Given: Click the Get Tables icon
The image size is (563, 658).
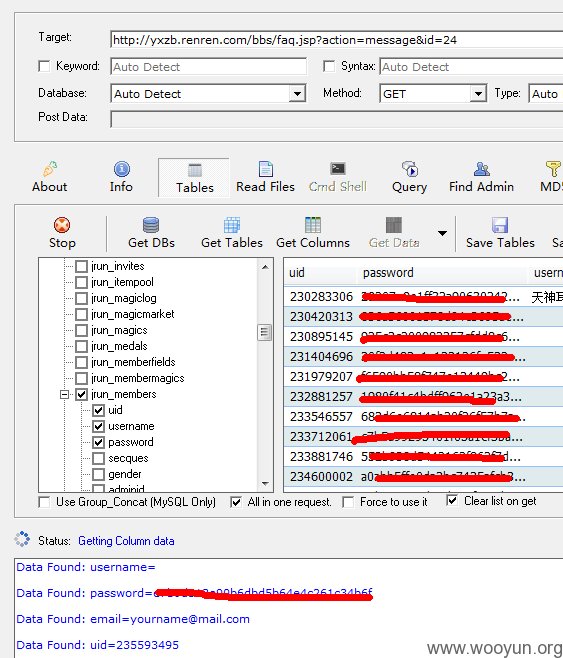Looking at the screenshot, I should 232,225.
